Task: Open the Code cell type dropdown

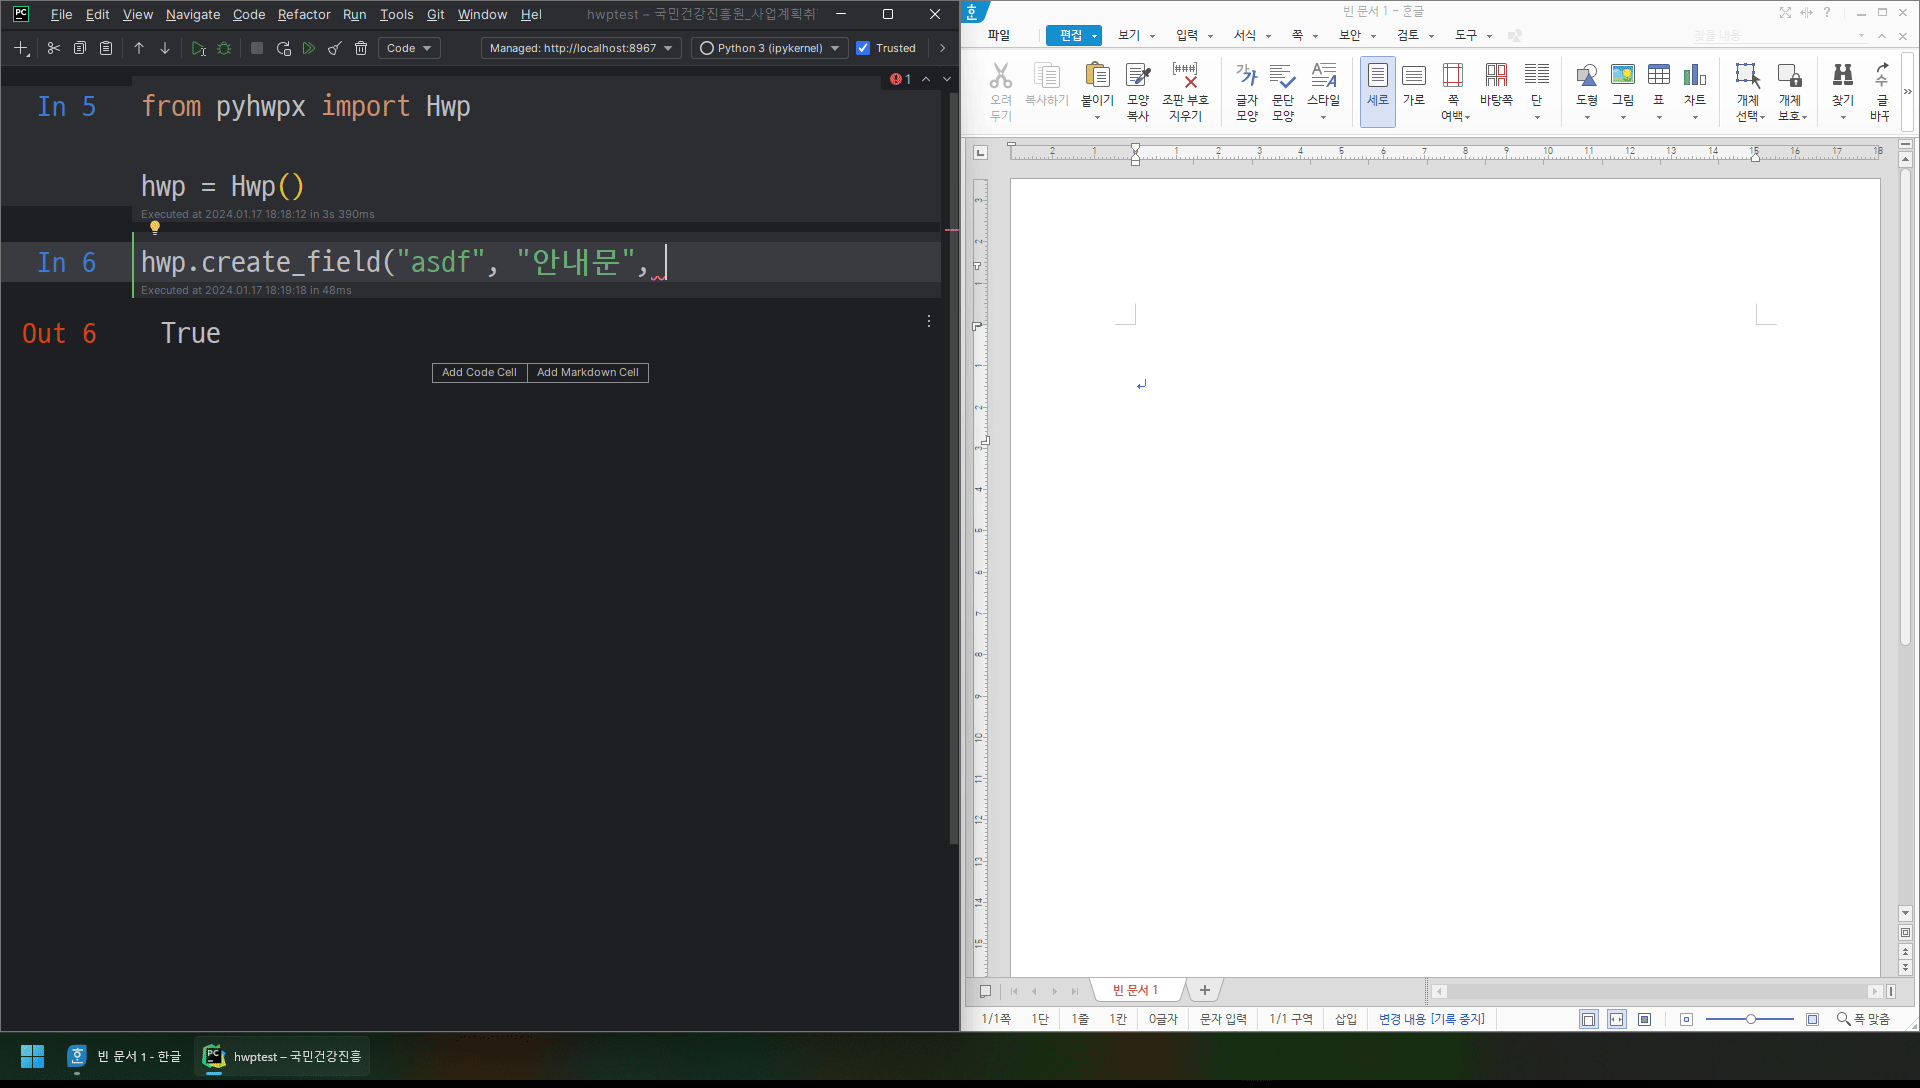Action: point(409,48)
